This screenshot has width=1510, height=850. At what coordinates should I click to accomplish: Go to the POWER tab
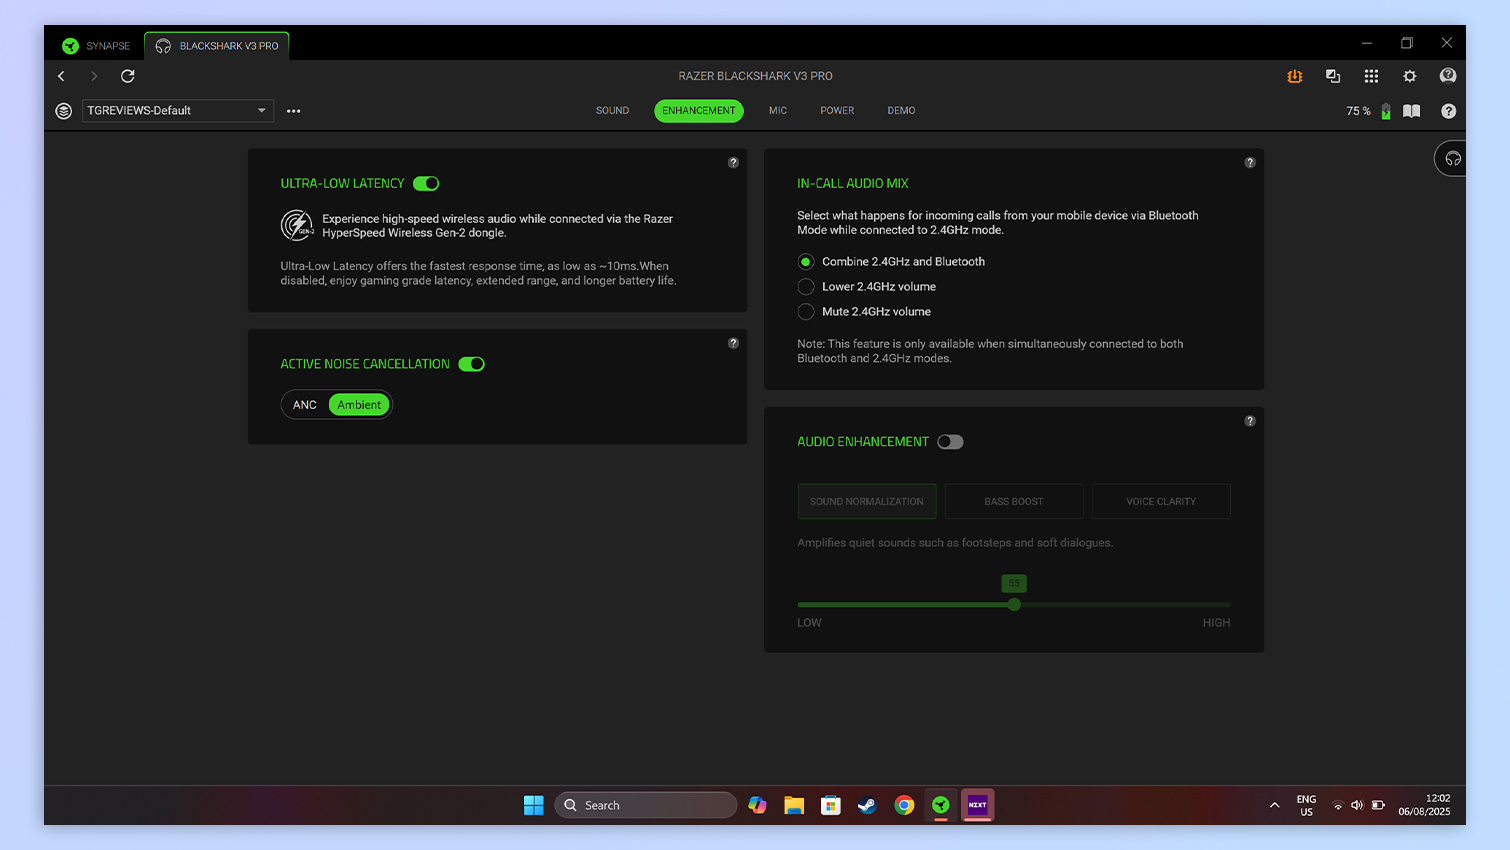click(x=837, y=111)
